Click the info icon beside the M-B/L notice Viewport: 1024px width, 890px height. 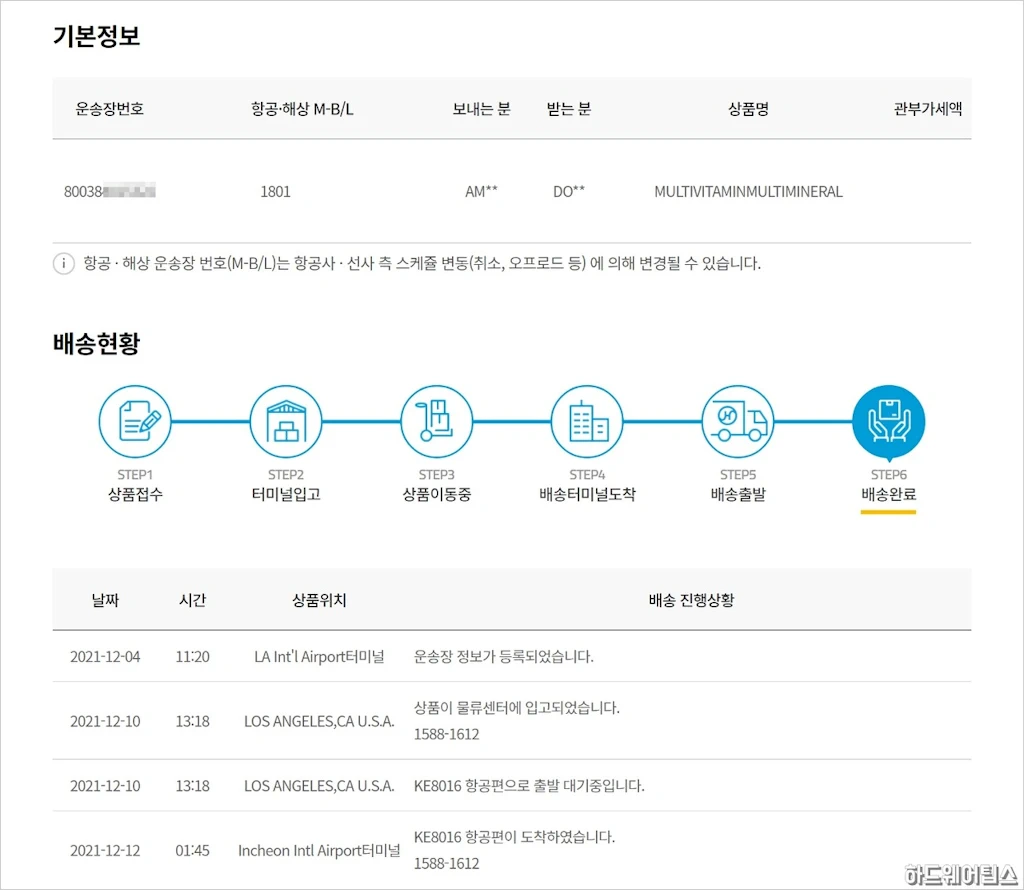coord(63,264)
